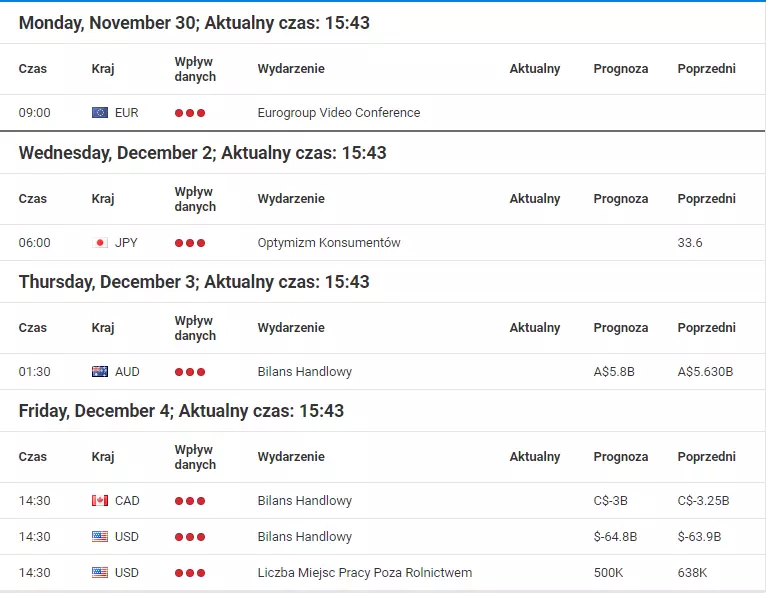Click the red impact dots in CAD row
Viewport: 766px width, 593px height.
tap(190, 501)
